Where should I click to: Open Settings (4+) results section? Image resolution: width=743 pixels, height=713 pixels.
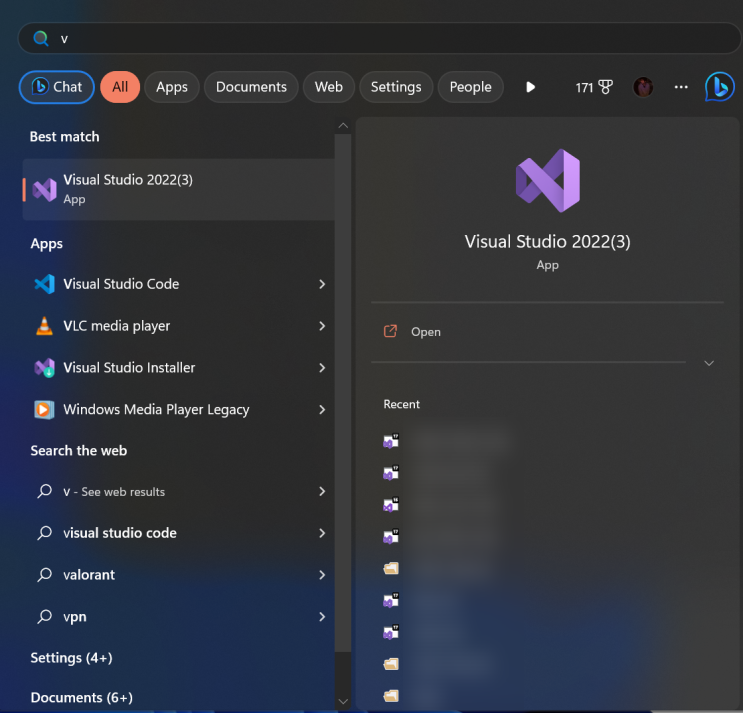point(72,658)
